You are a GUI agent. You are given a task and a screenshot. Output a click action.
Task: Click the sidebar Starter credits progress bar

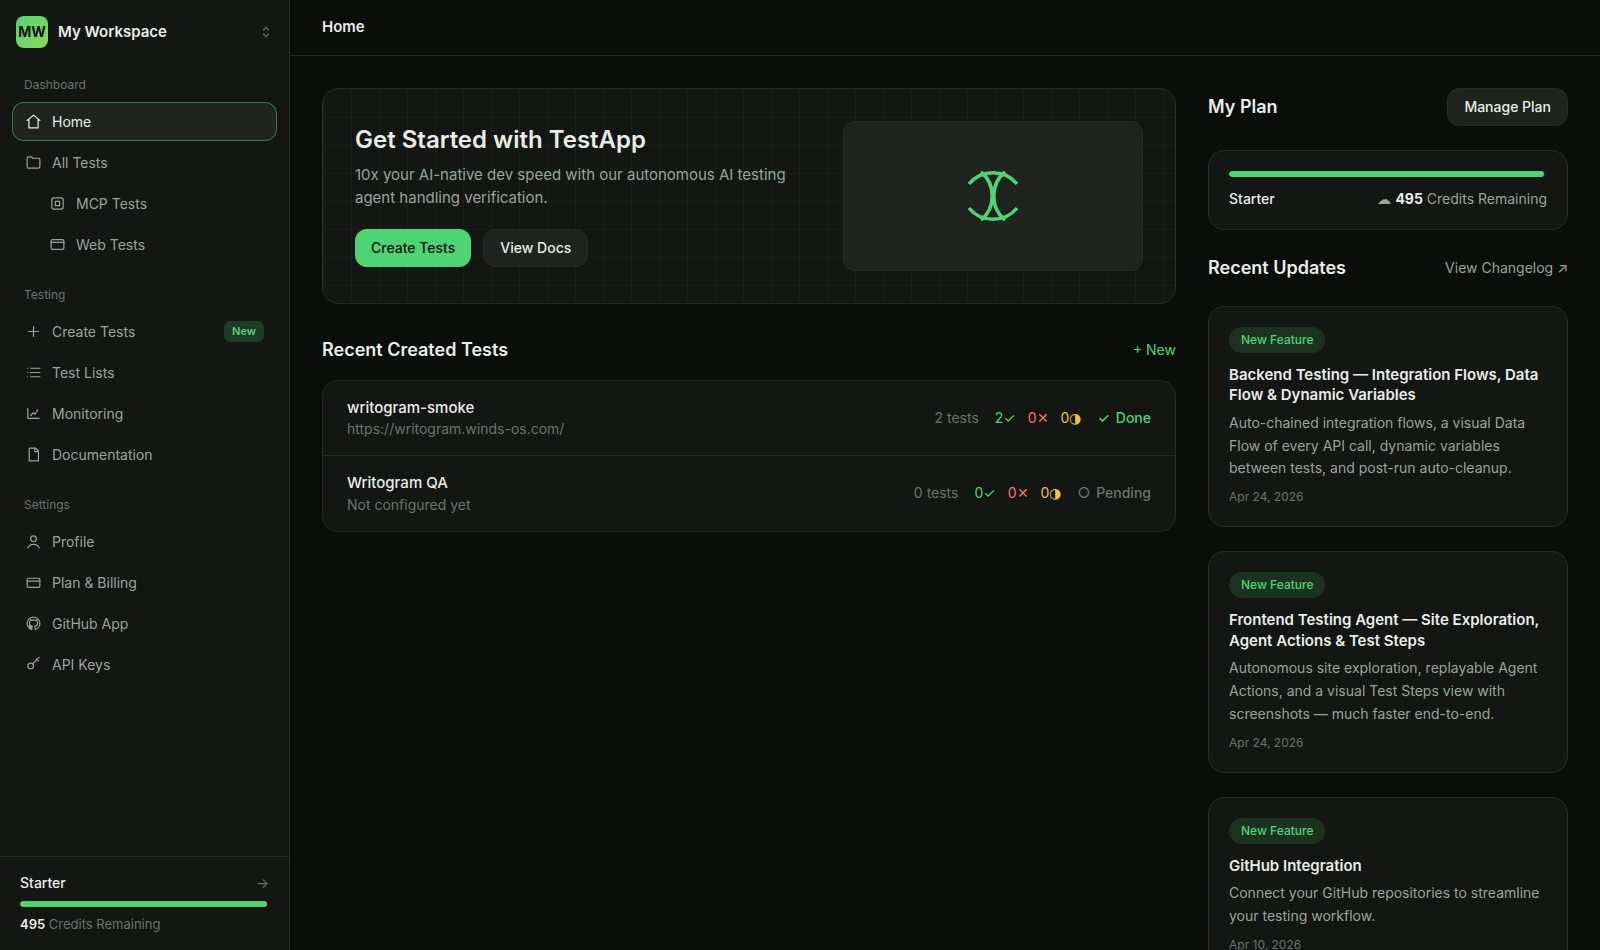[x=144, y=904]
